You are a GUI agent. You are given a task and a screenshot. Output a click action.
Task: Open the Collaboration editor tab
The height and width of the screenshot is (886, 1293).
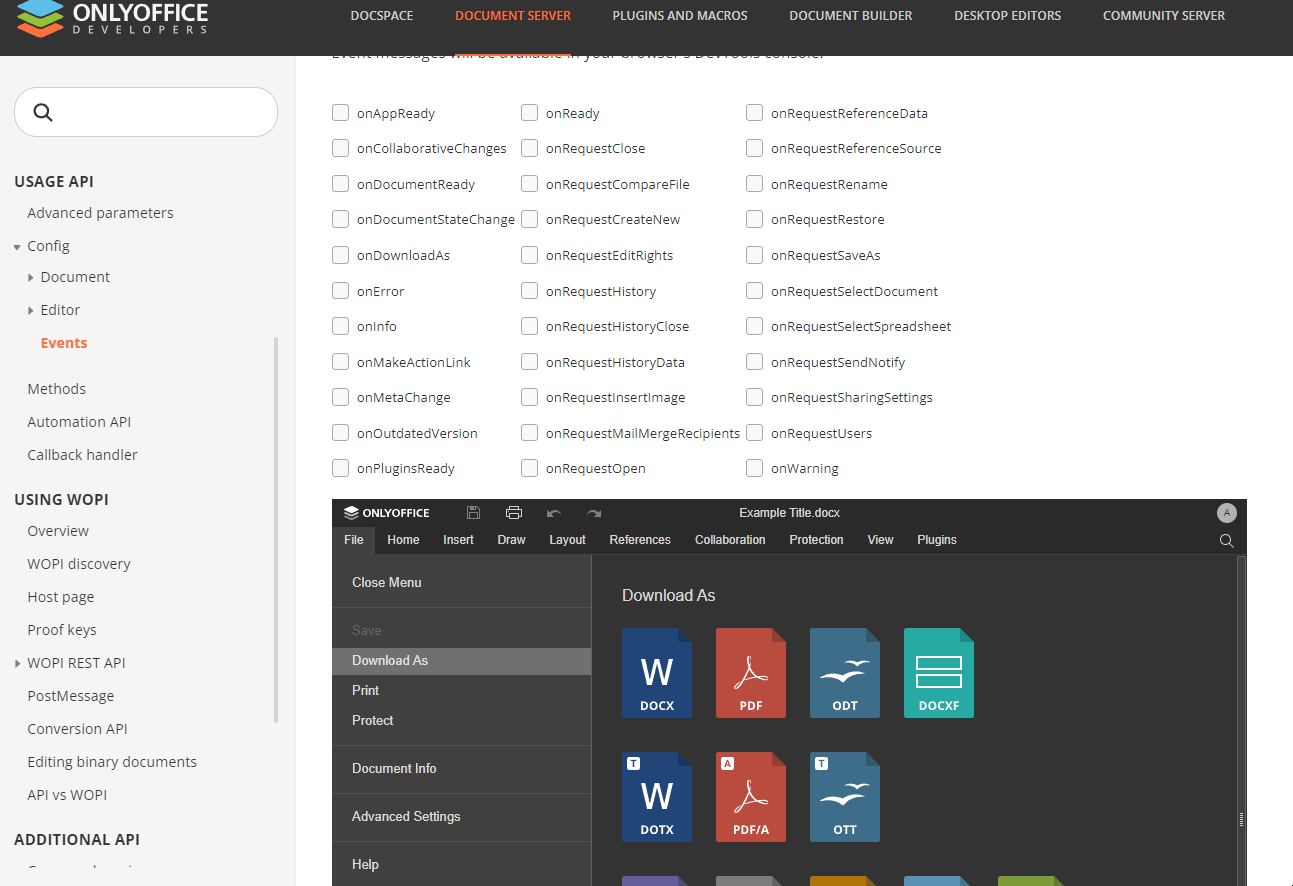[x=730, y=540]
